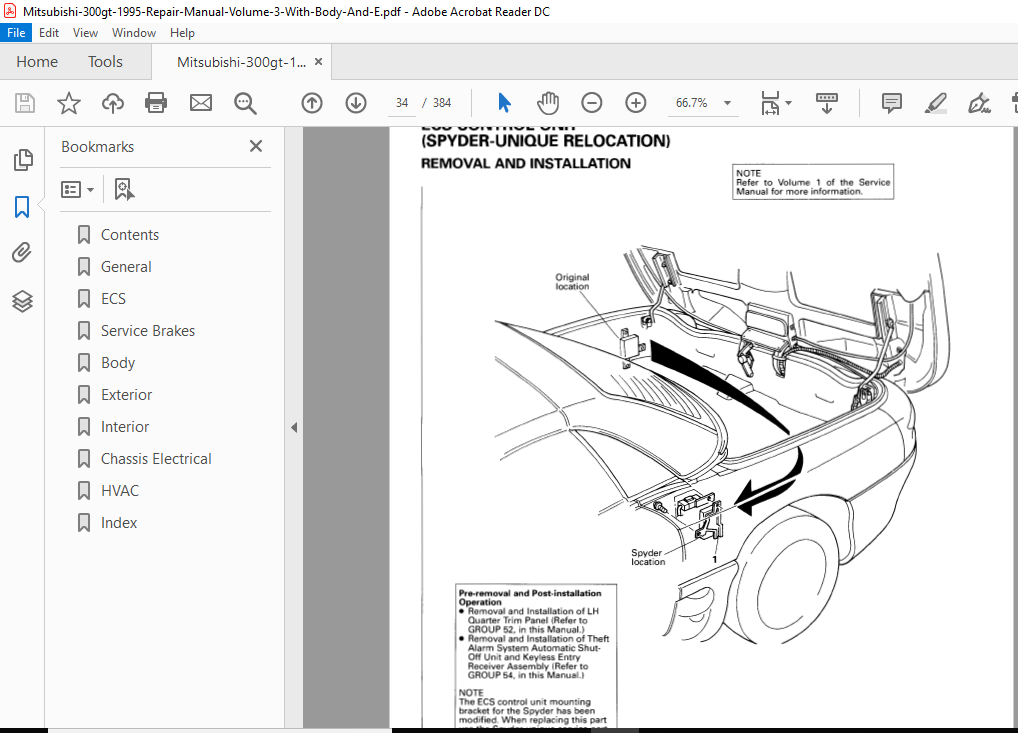
Task: Click the cloud upload icon
Action: tap(113, 103)
